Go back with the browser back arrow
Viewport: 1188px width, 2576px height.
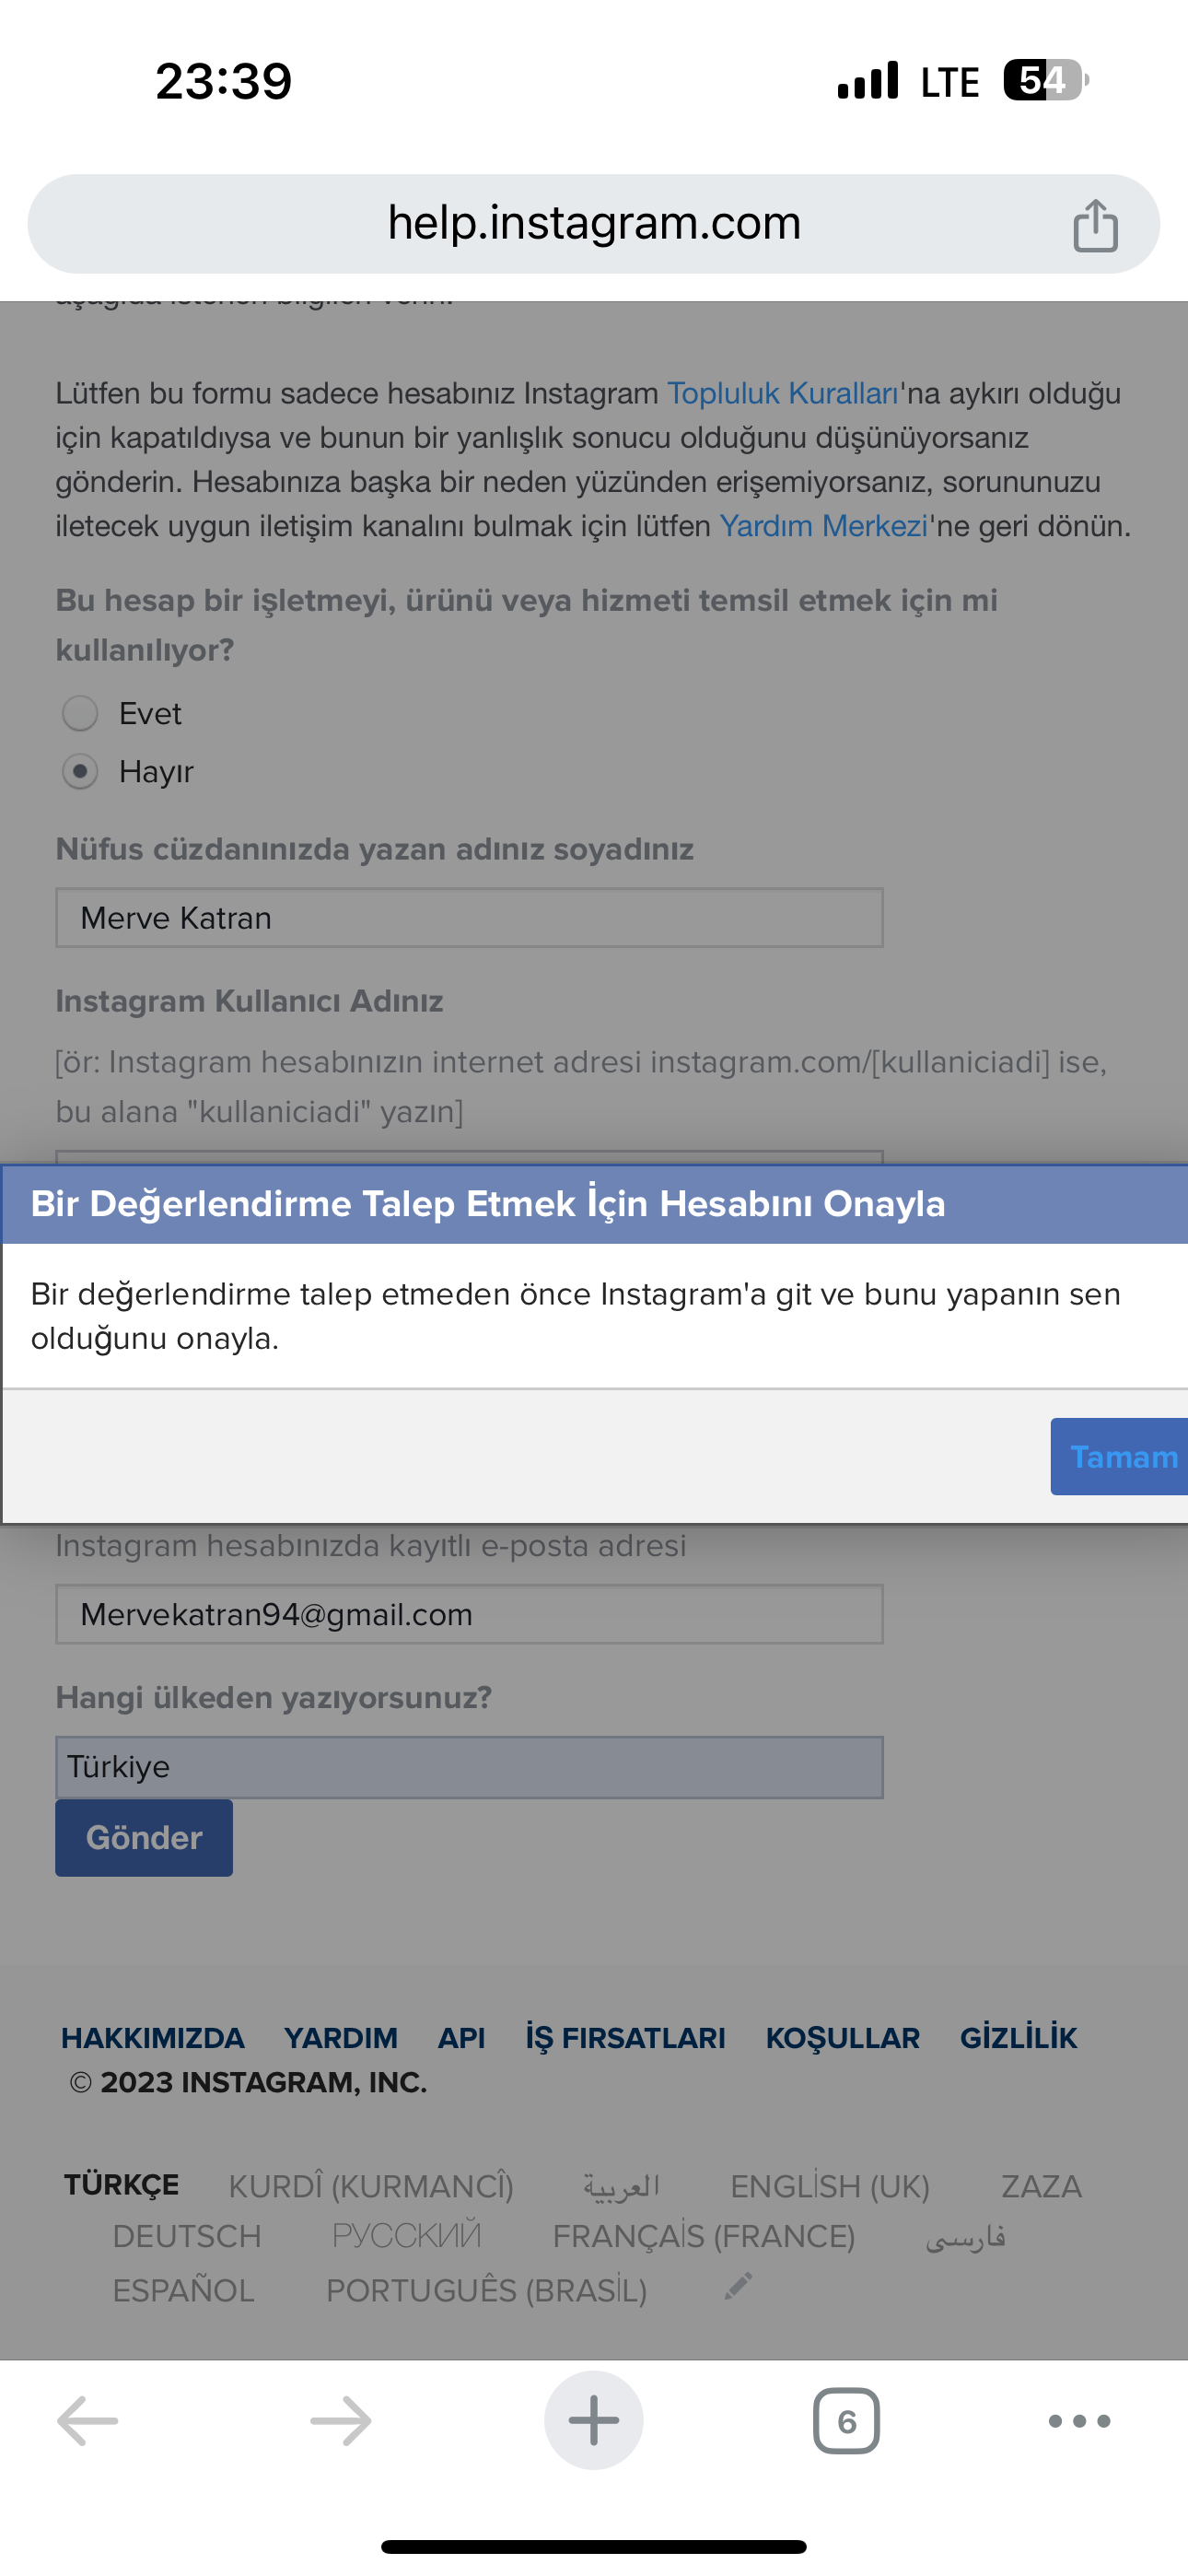click(88, 2421)
